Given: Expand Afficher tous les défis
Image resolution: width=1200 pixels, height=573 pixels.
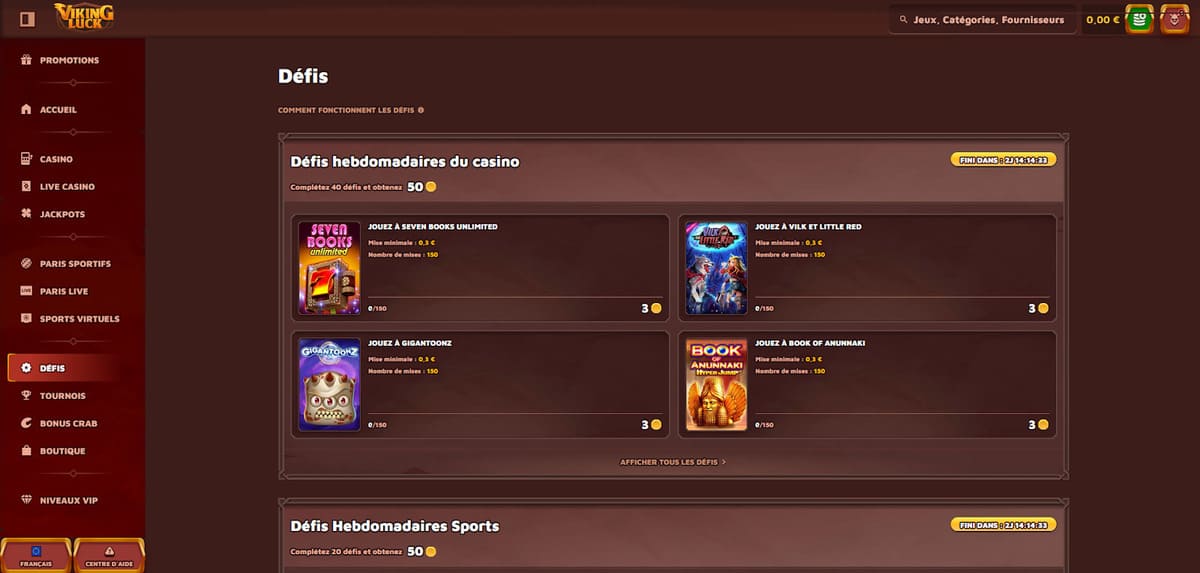Looking at the screenshot, I should click(673, 462).
